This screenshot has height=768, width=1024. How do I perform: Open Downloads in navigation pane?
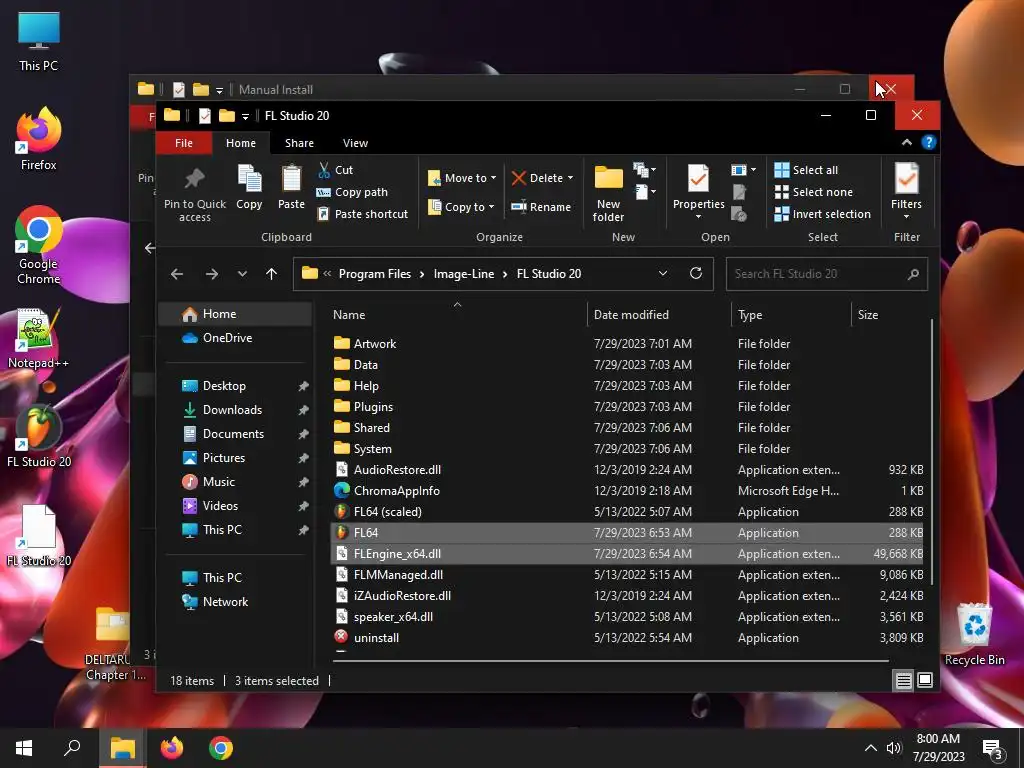tap(235, 409)
